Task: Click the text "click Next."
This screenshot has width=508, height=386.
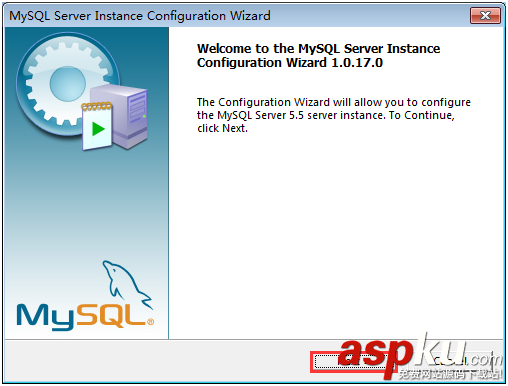Action: (x=222, y=128)
